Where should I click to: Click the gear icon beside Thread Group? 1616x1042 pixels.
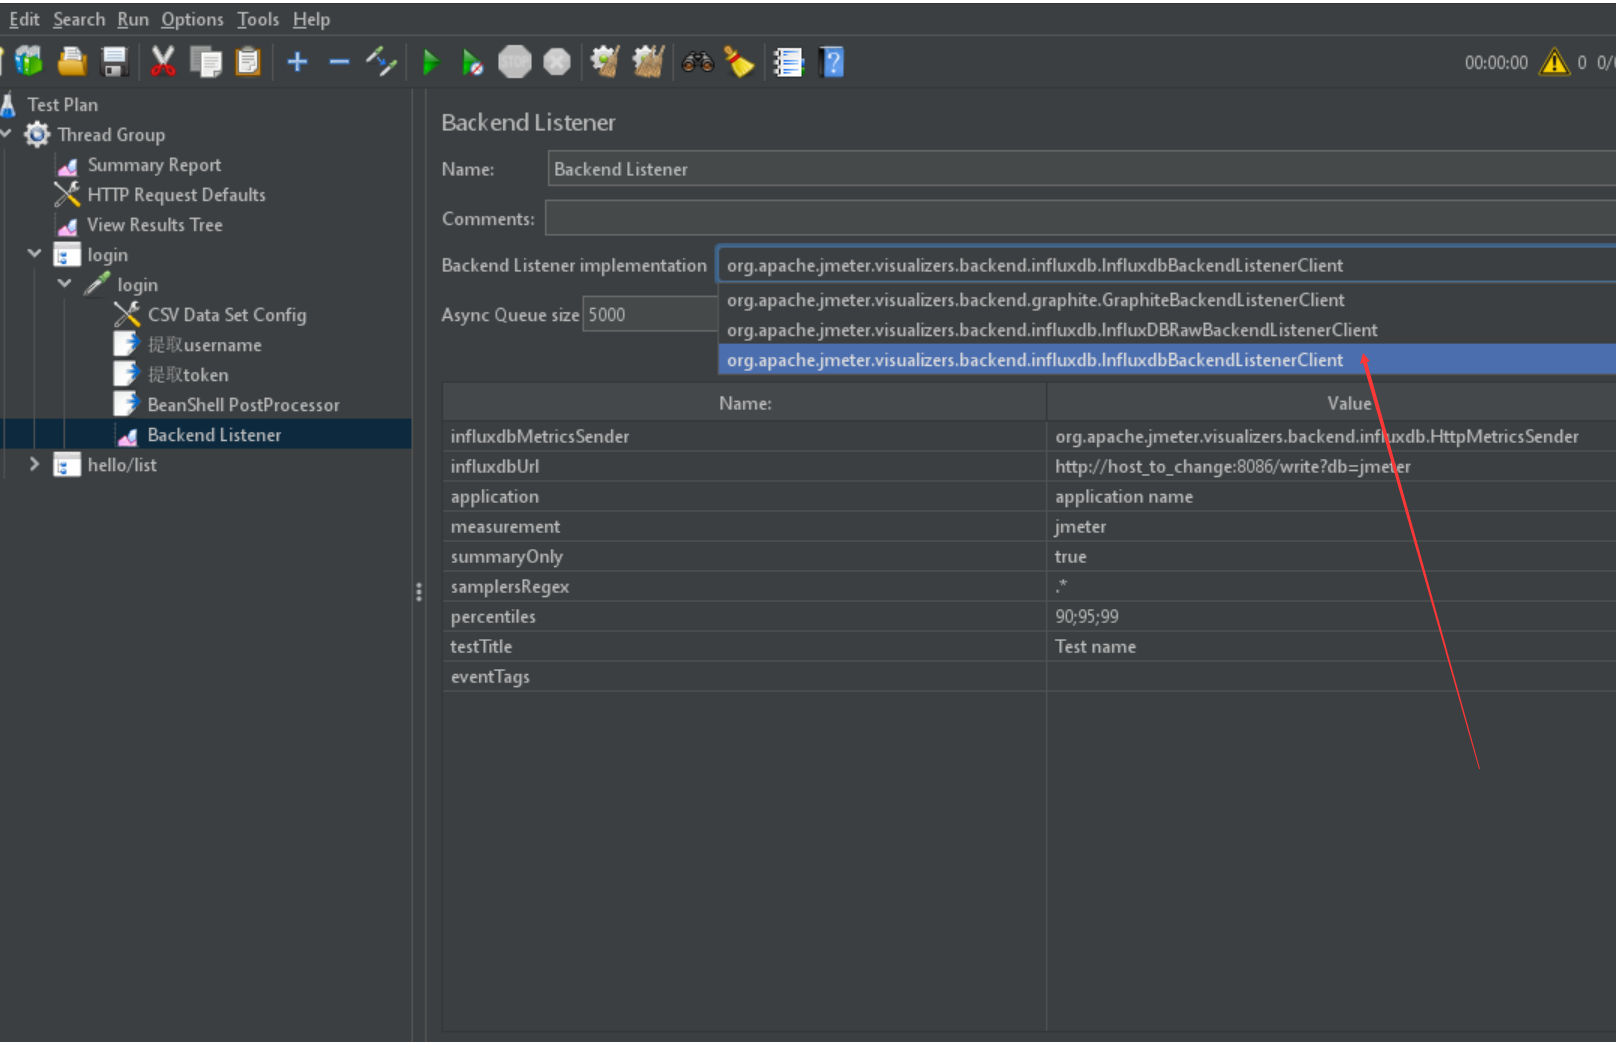(37, 134)
